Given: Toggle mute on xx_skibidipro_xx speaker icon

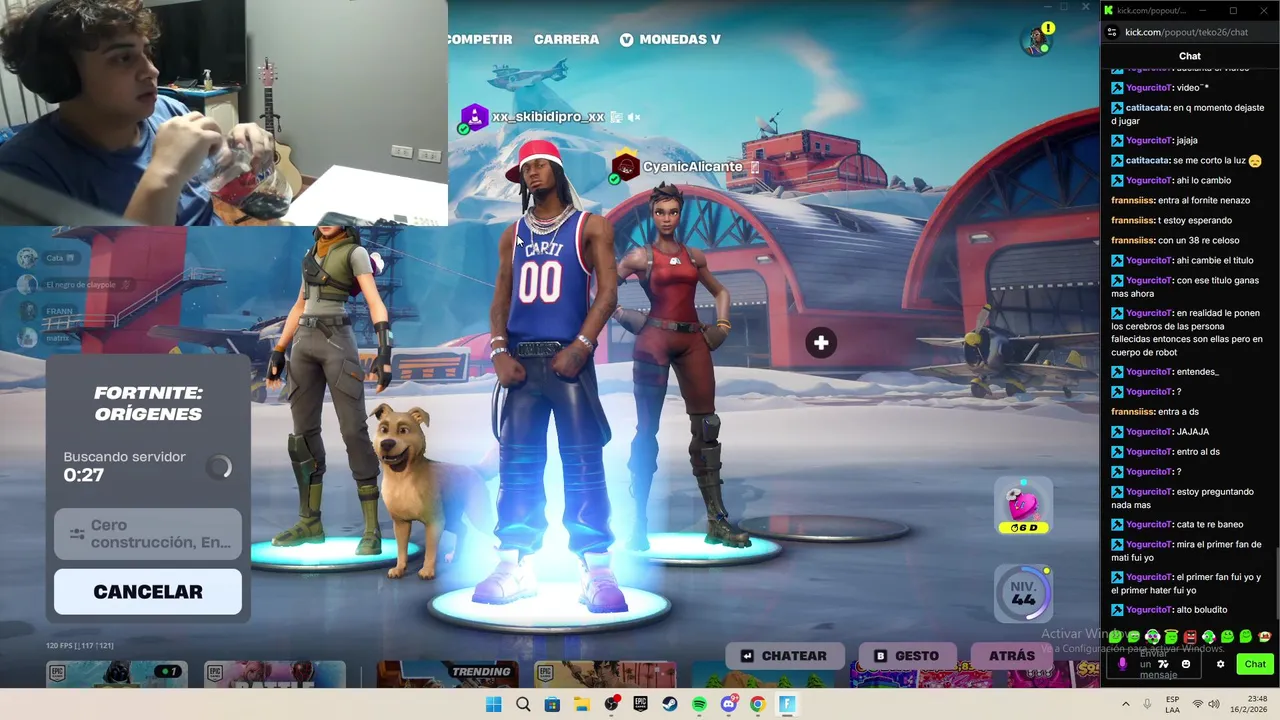Looking at the screenshot, I should [x=633, y=117].
